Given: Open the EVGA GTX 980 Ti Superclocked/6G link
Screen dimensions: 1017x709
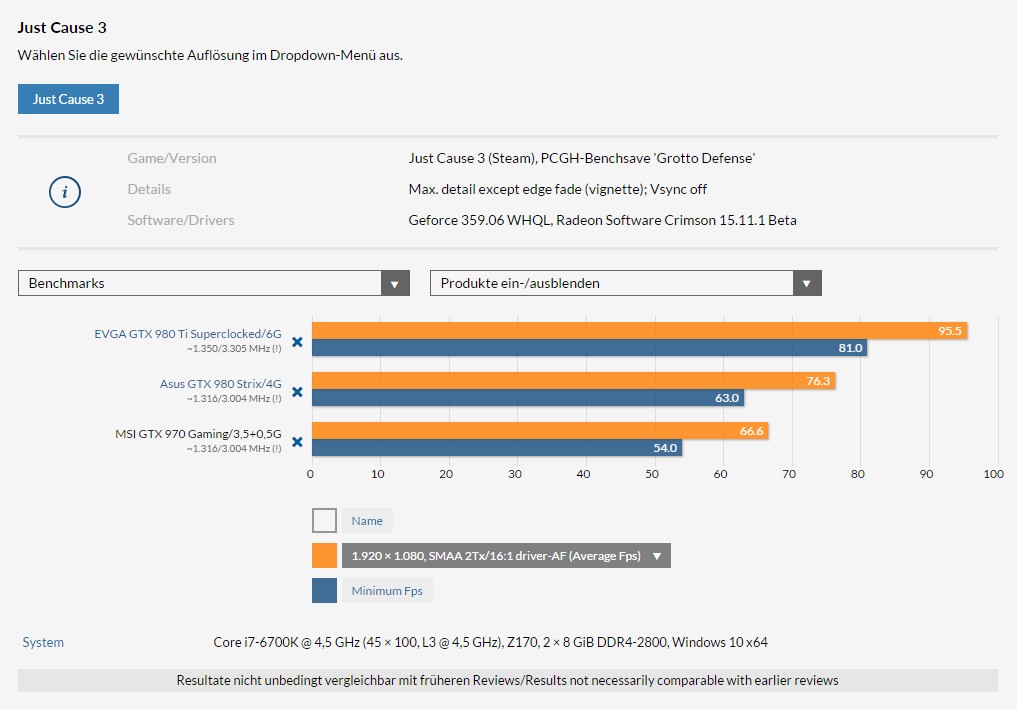Looking at the screenshot, I should (188, 333).
